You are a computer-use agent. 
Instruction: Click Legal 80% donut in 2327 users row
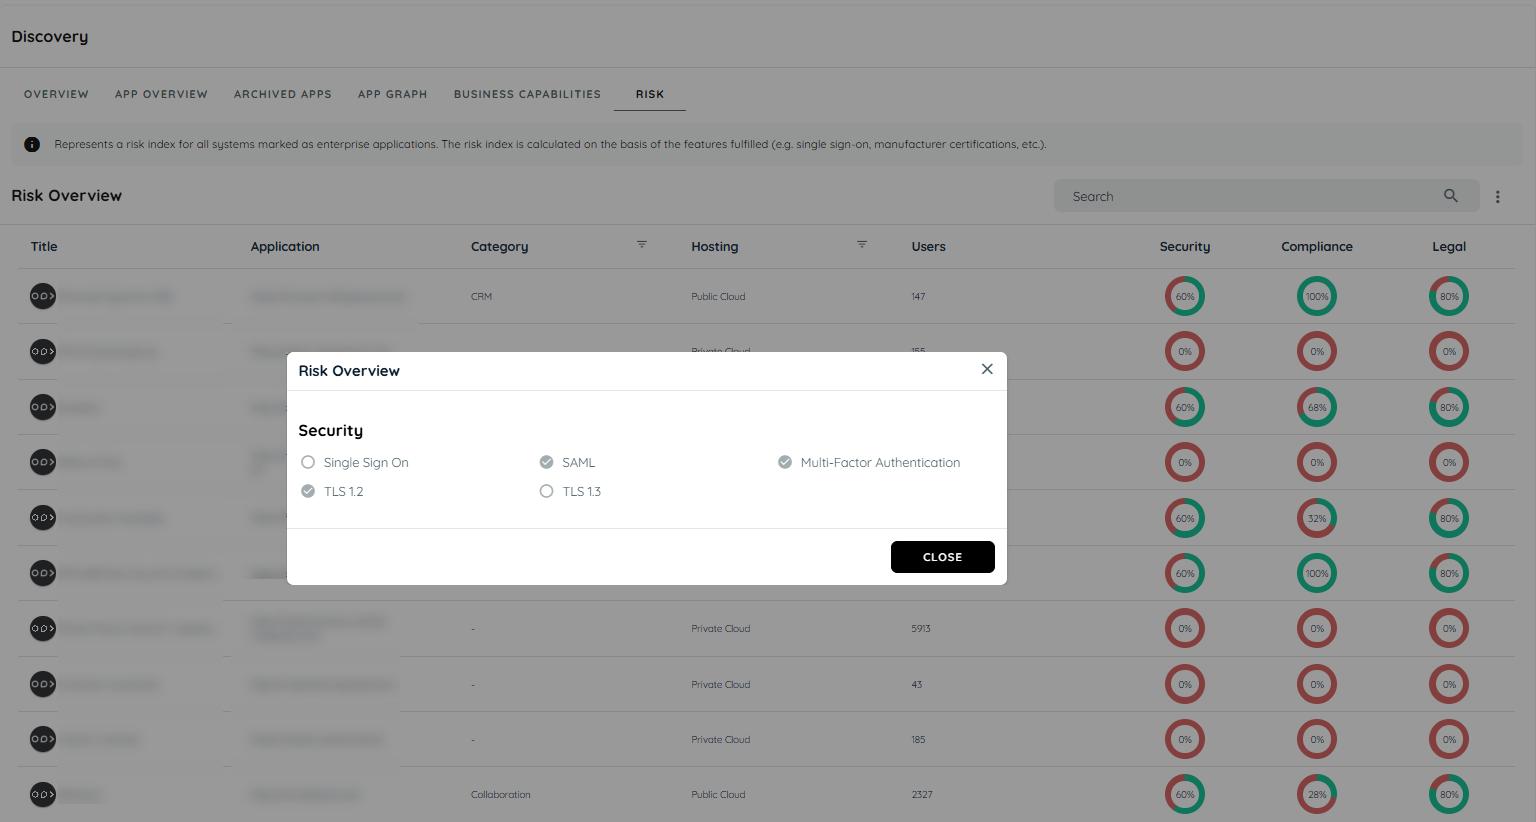1449,794
